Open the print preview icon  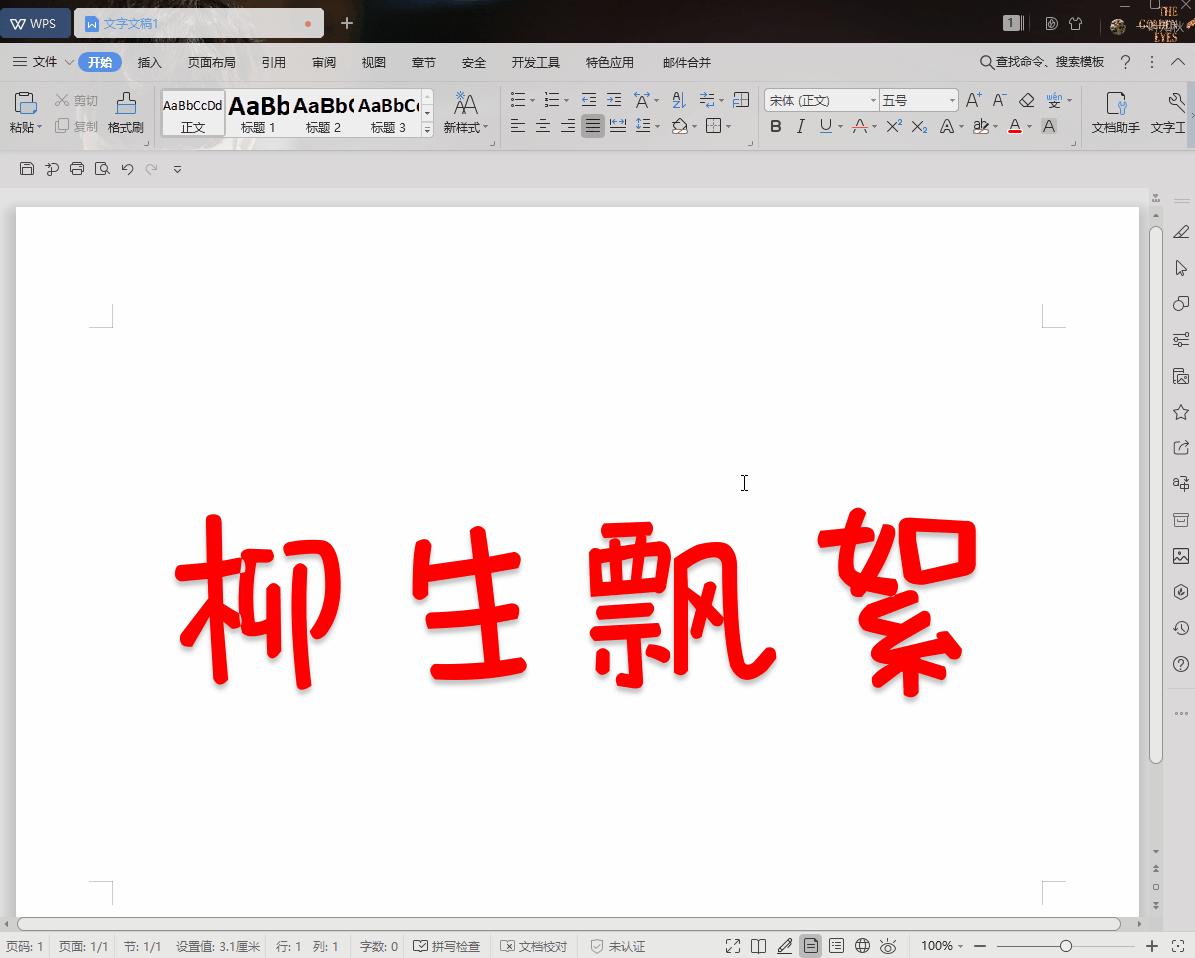click(x=101, y=169)
